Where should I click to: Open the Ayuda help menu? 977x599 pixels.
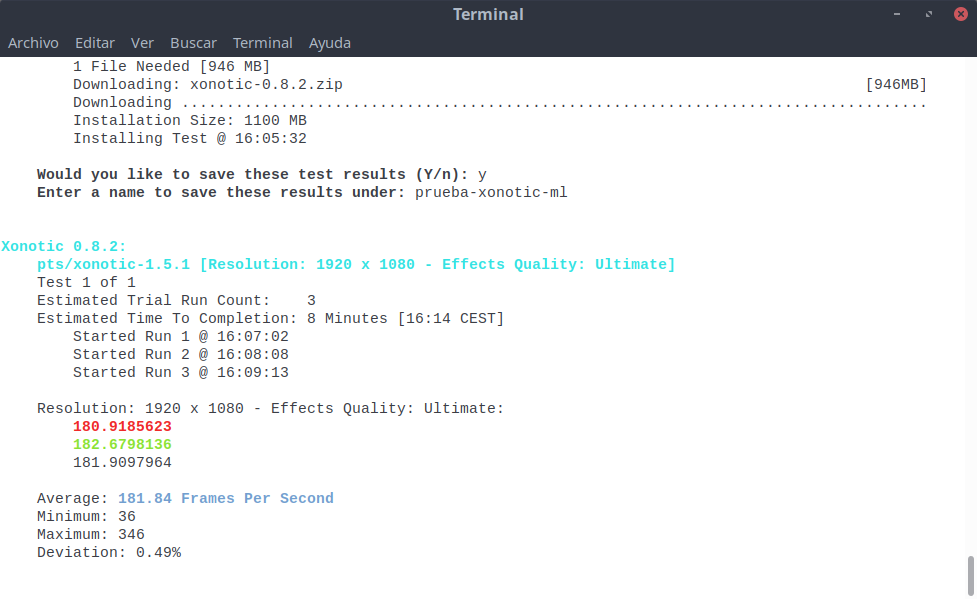pos(329,43)
